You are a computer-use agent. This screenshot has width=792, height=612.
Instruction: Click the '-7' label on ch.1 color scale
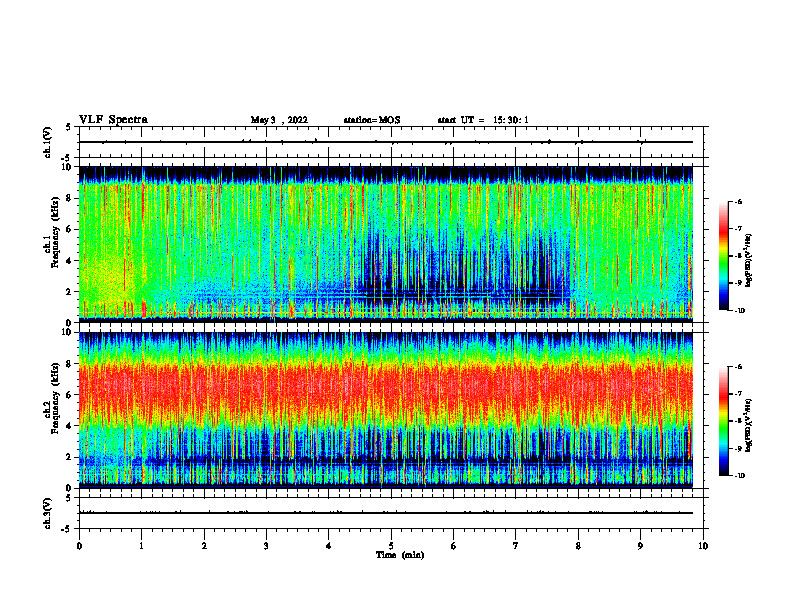pos(738,229)
